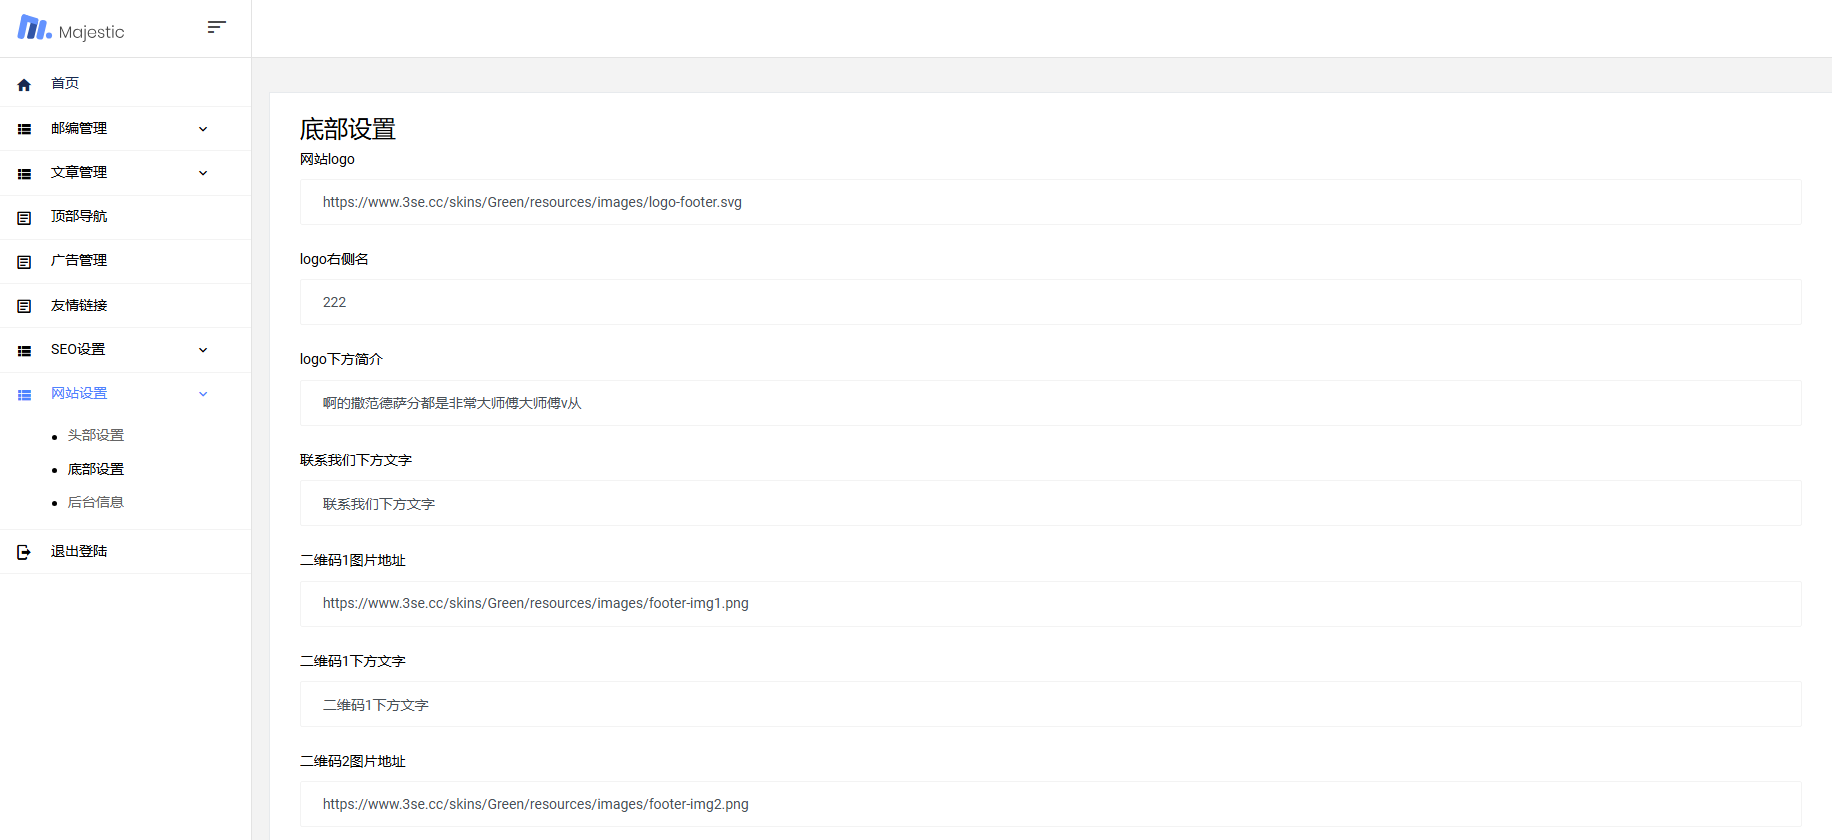Click the document icon beside 友情链接
The image size is (1832, 840).
pyautogui.click(x=24, y=306)
